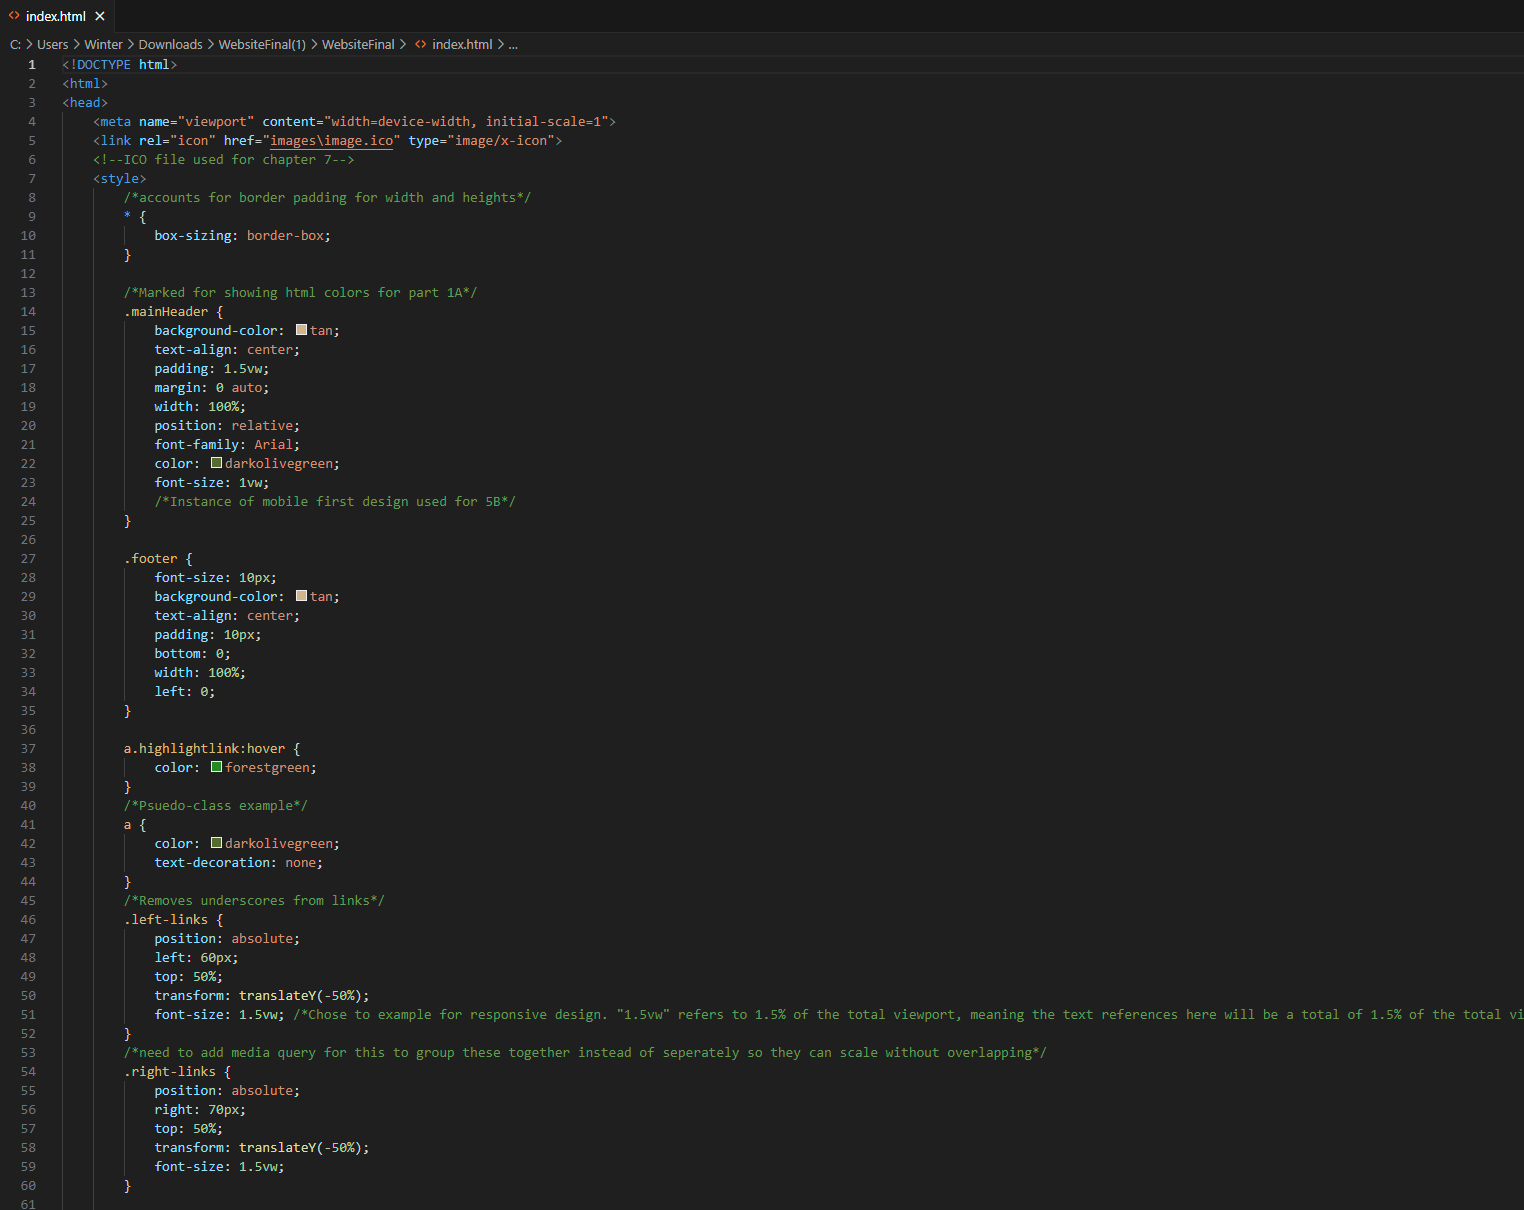Click the a.highlightlink:hover selector
This screenshot has height=1210, width=1524.
click(205, 749)
